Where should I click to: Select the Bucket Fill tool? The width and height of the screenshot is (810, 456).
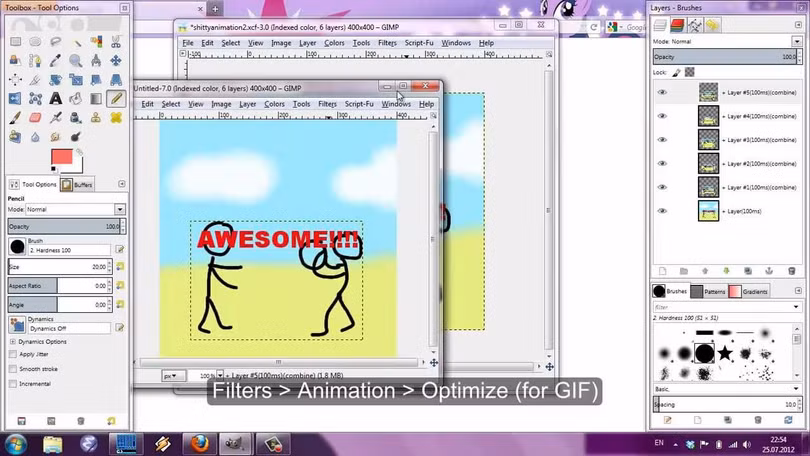pyautogui.click(x=75, y=98)
